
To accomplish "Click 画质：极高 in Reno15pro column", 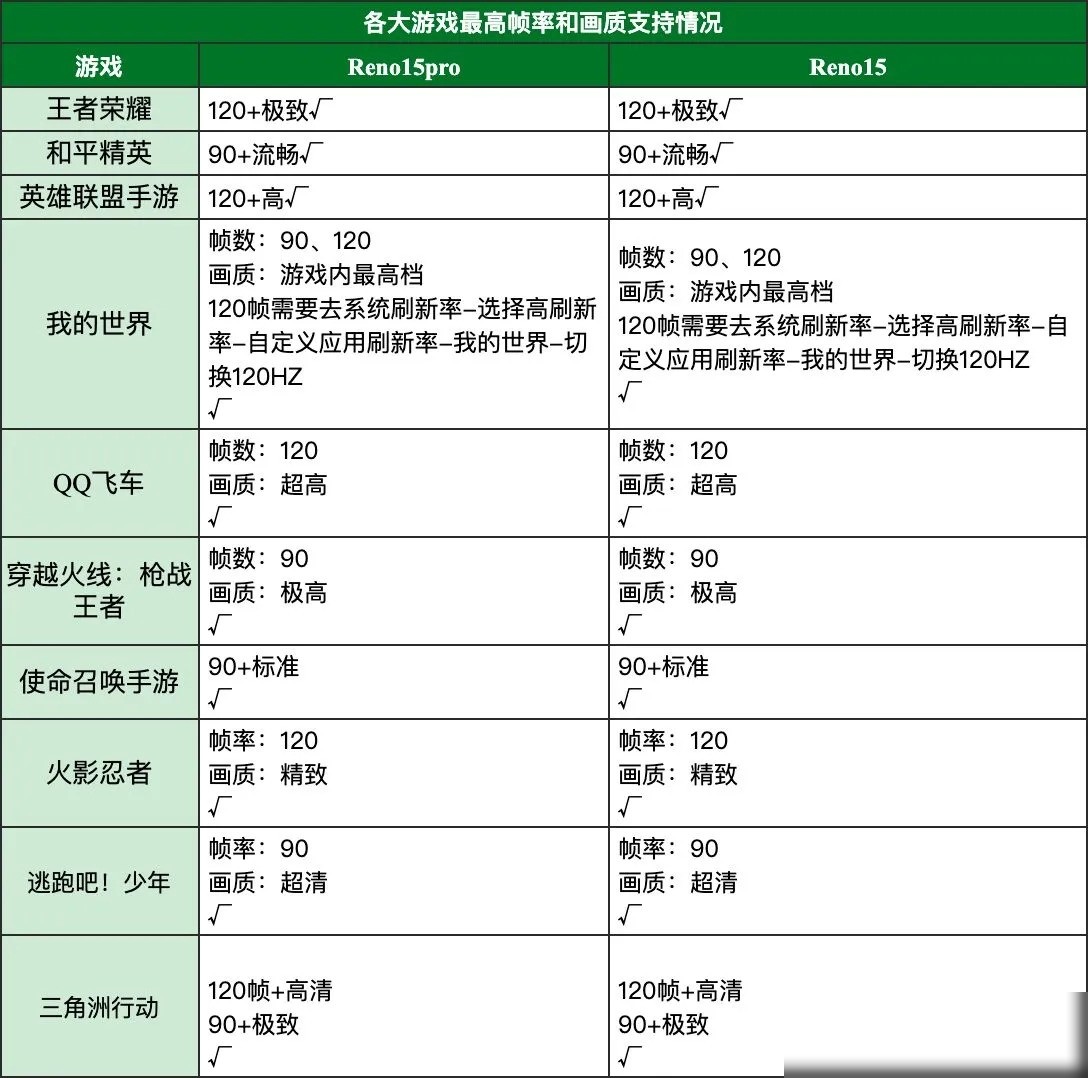I will [x=267, y=592].
